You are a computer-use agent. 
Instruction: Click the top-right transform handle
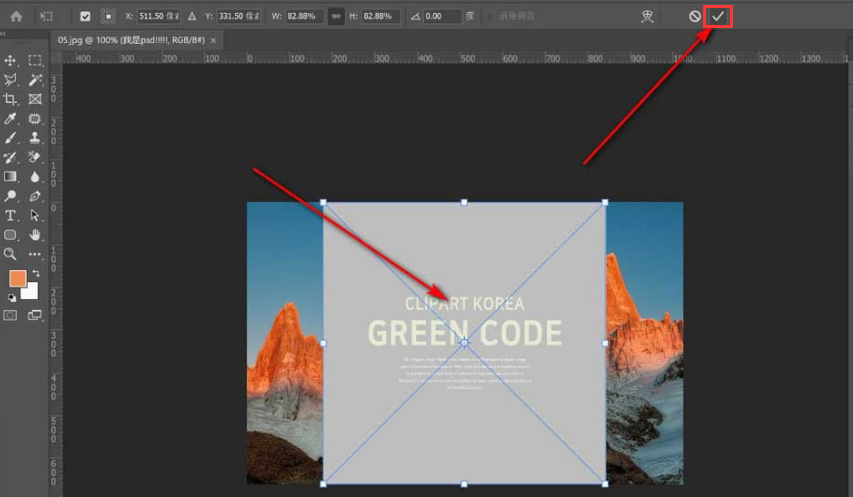tap(605, 202)
